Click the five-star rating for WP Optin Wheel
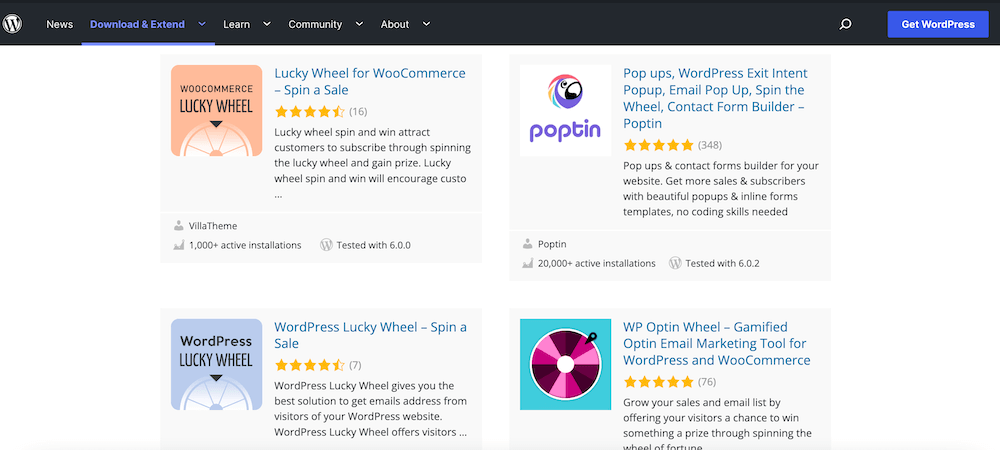 [658, 382]
